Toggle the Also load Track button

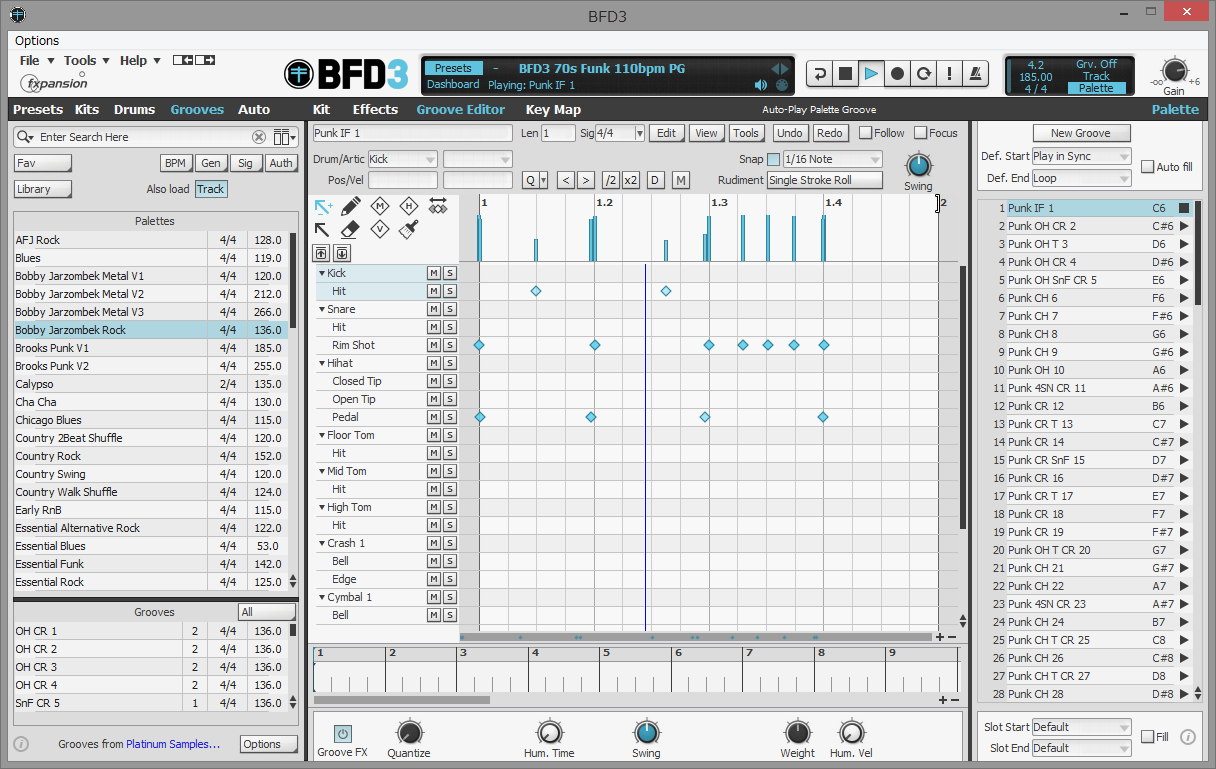pyautogui.click(x=210, y=189)
